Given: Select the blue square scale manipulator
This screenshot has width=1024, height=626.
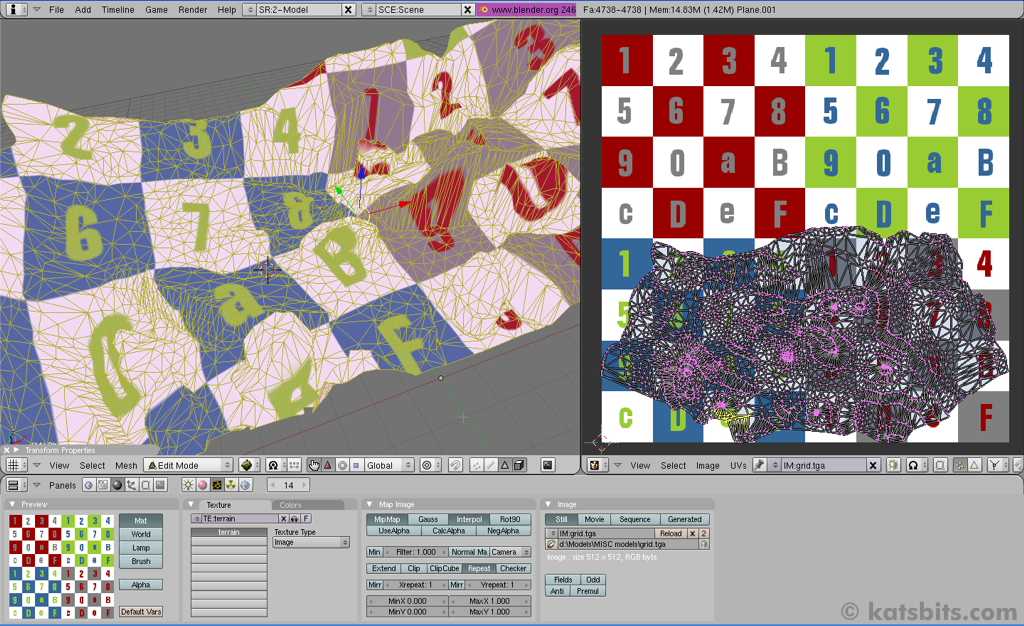Looking at the screenshot, I should [x=356, y=465].
